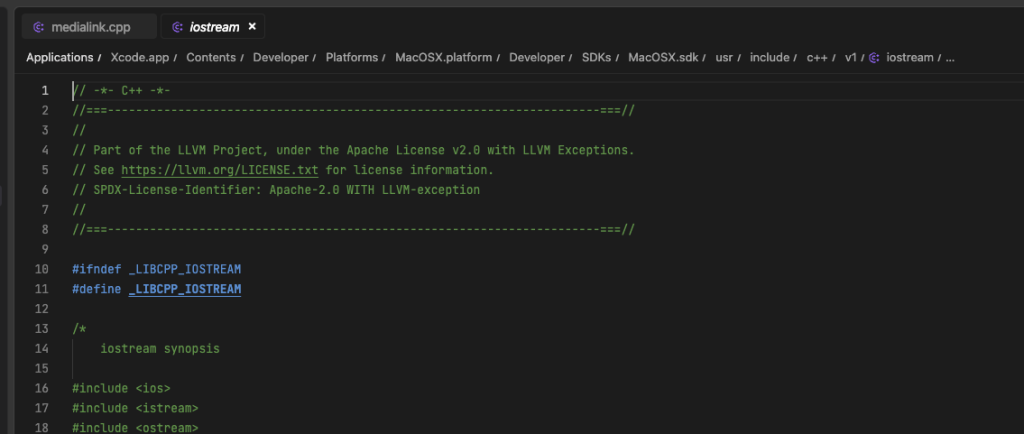The width and height of the screenshot is (1024, 434).
Task: Click the Contents breadcrumb segment
Action: tap(211, 57)
